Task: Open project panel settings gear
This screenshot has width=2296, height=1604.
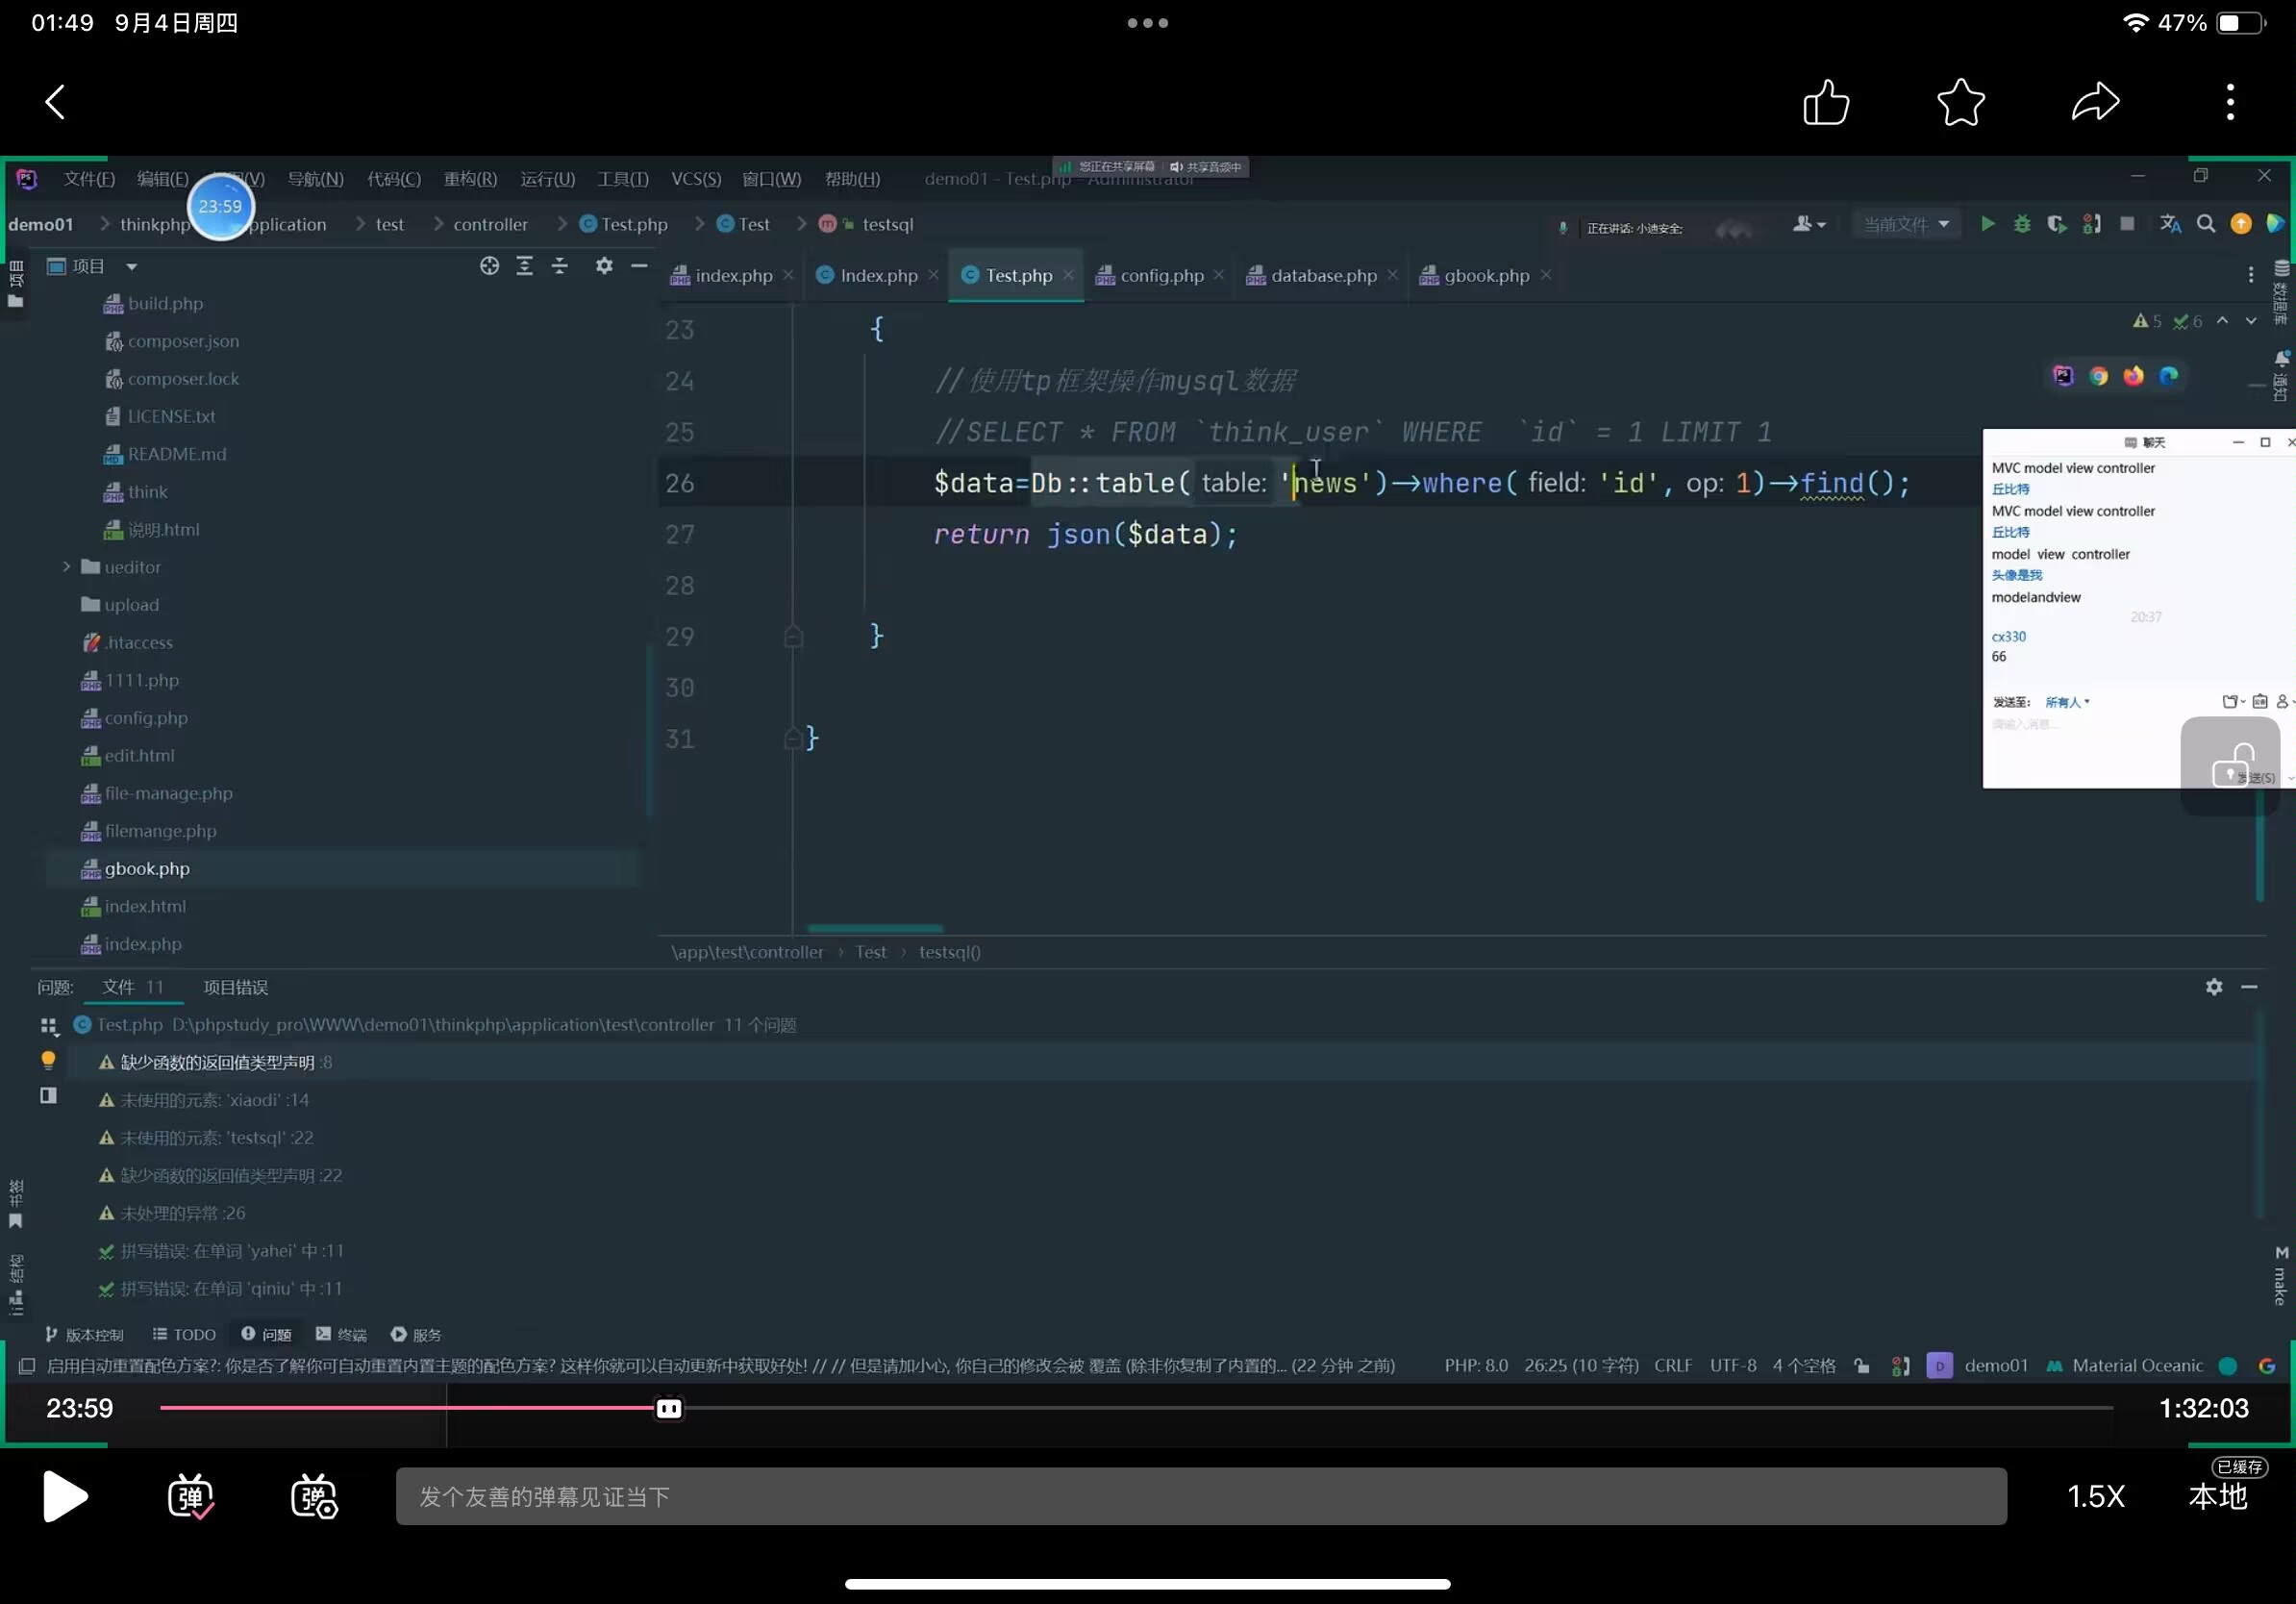Action: point(604,265)
